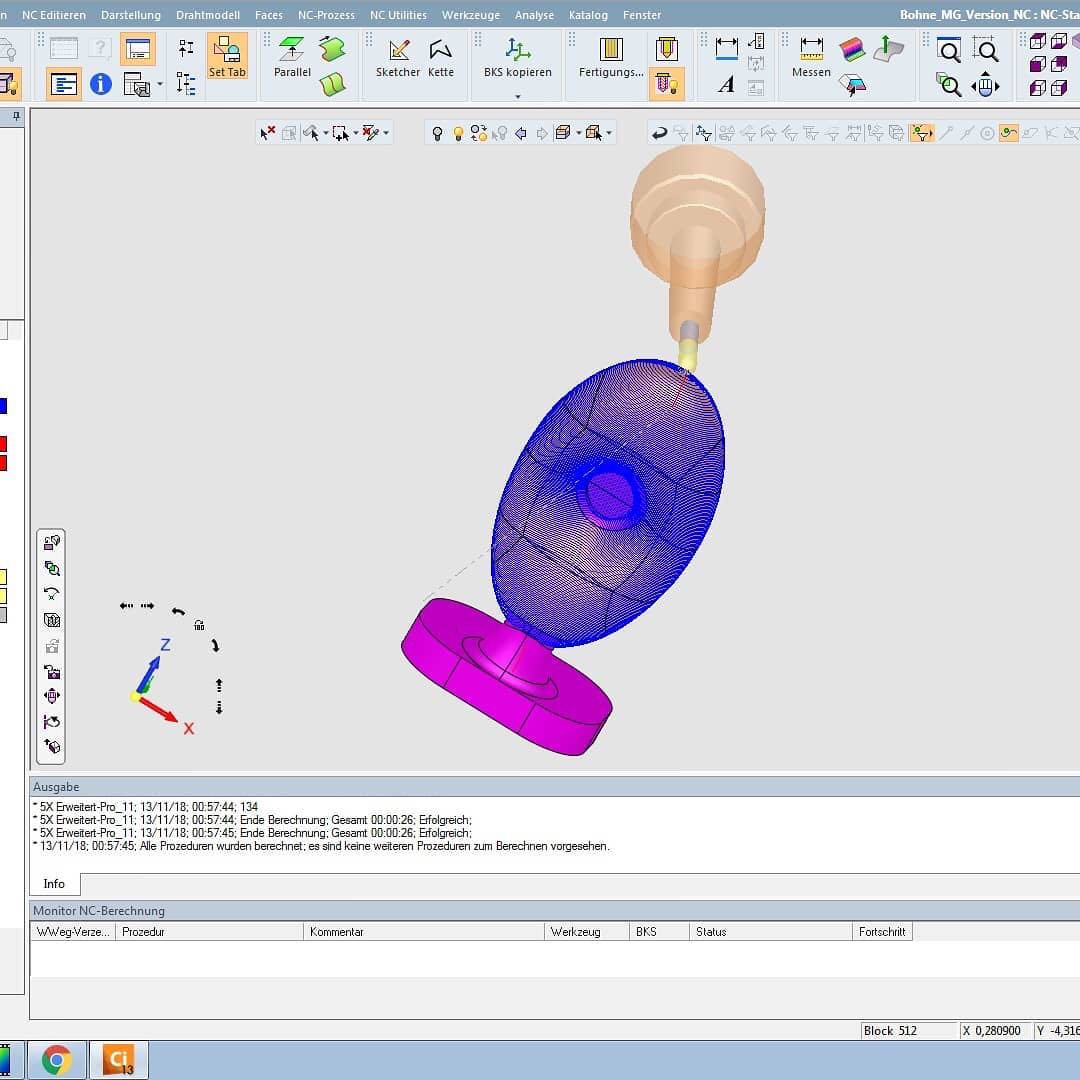Expand arrow below BKS kopieren

(x=518, y=96)
